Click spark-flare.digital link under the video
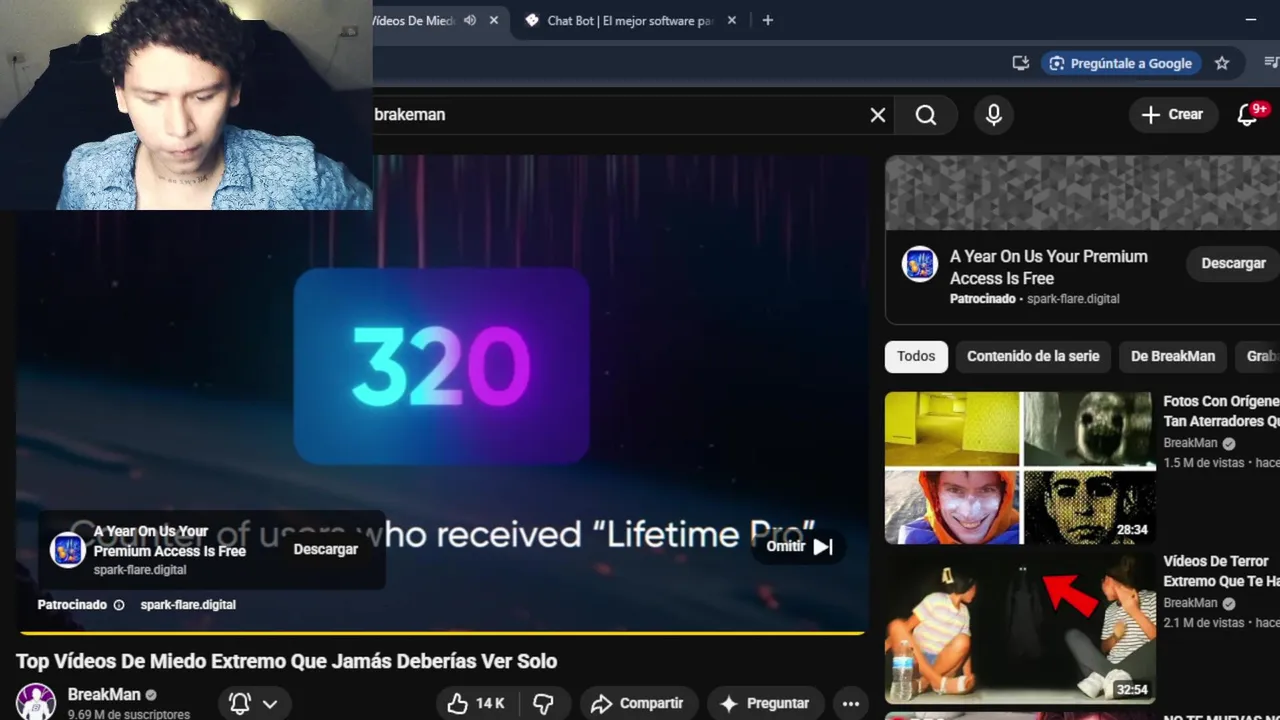This screenshot has width=1280, height=720. click(x=188, y=605)
